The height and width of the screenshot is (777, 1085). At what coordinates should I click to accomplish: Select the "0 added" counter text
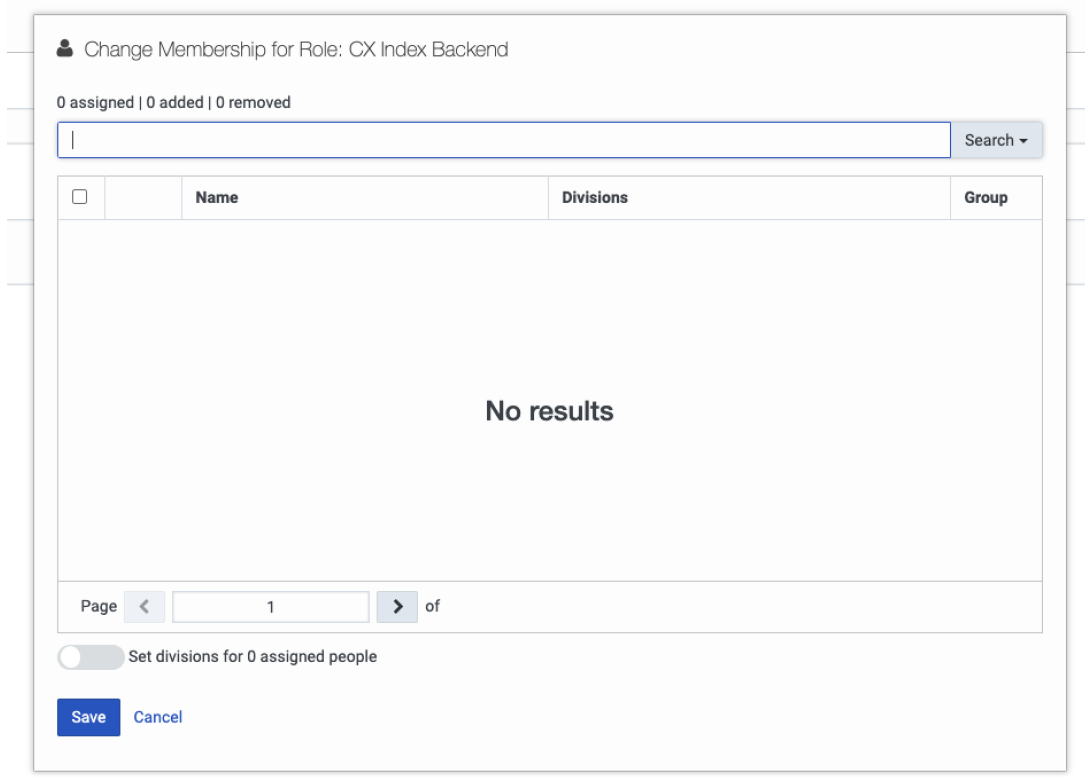175,102
